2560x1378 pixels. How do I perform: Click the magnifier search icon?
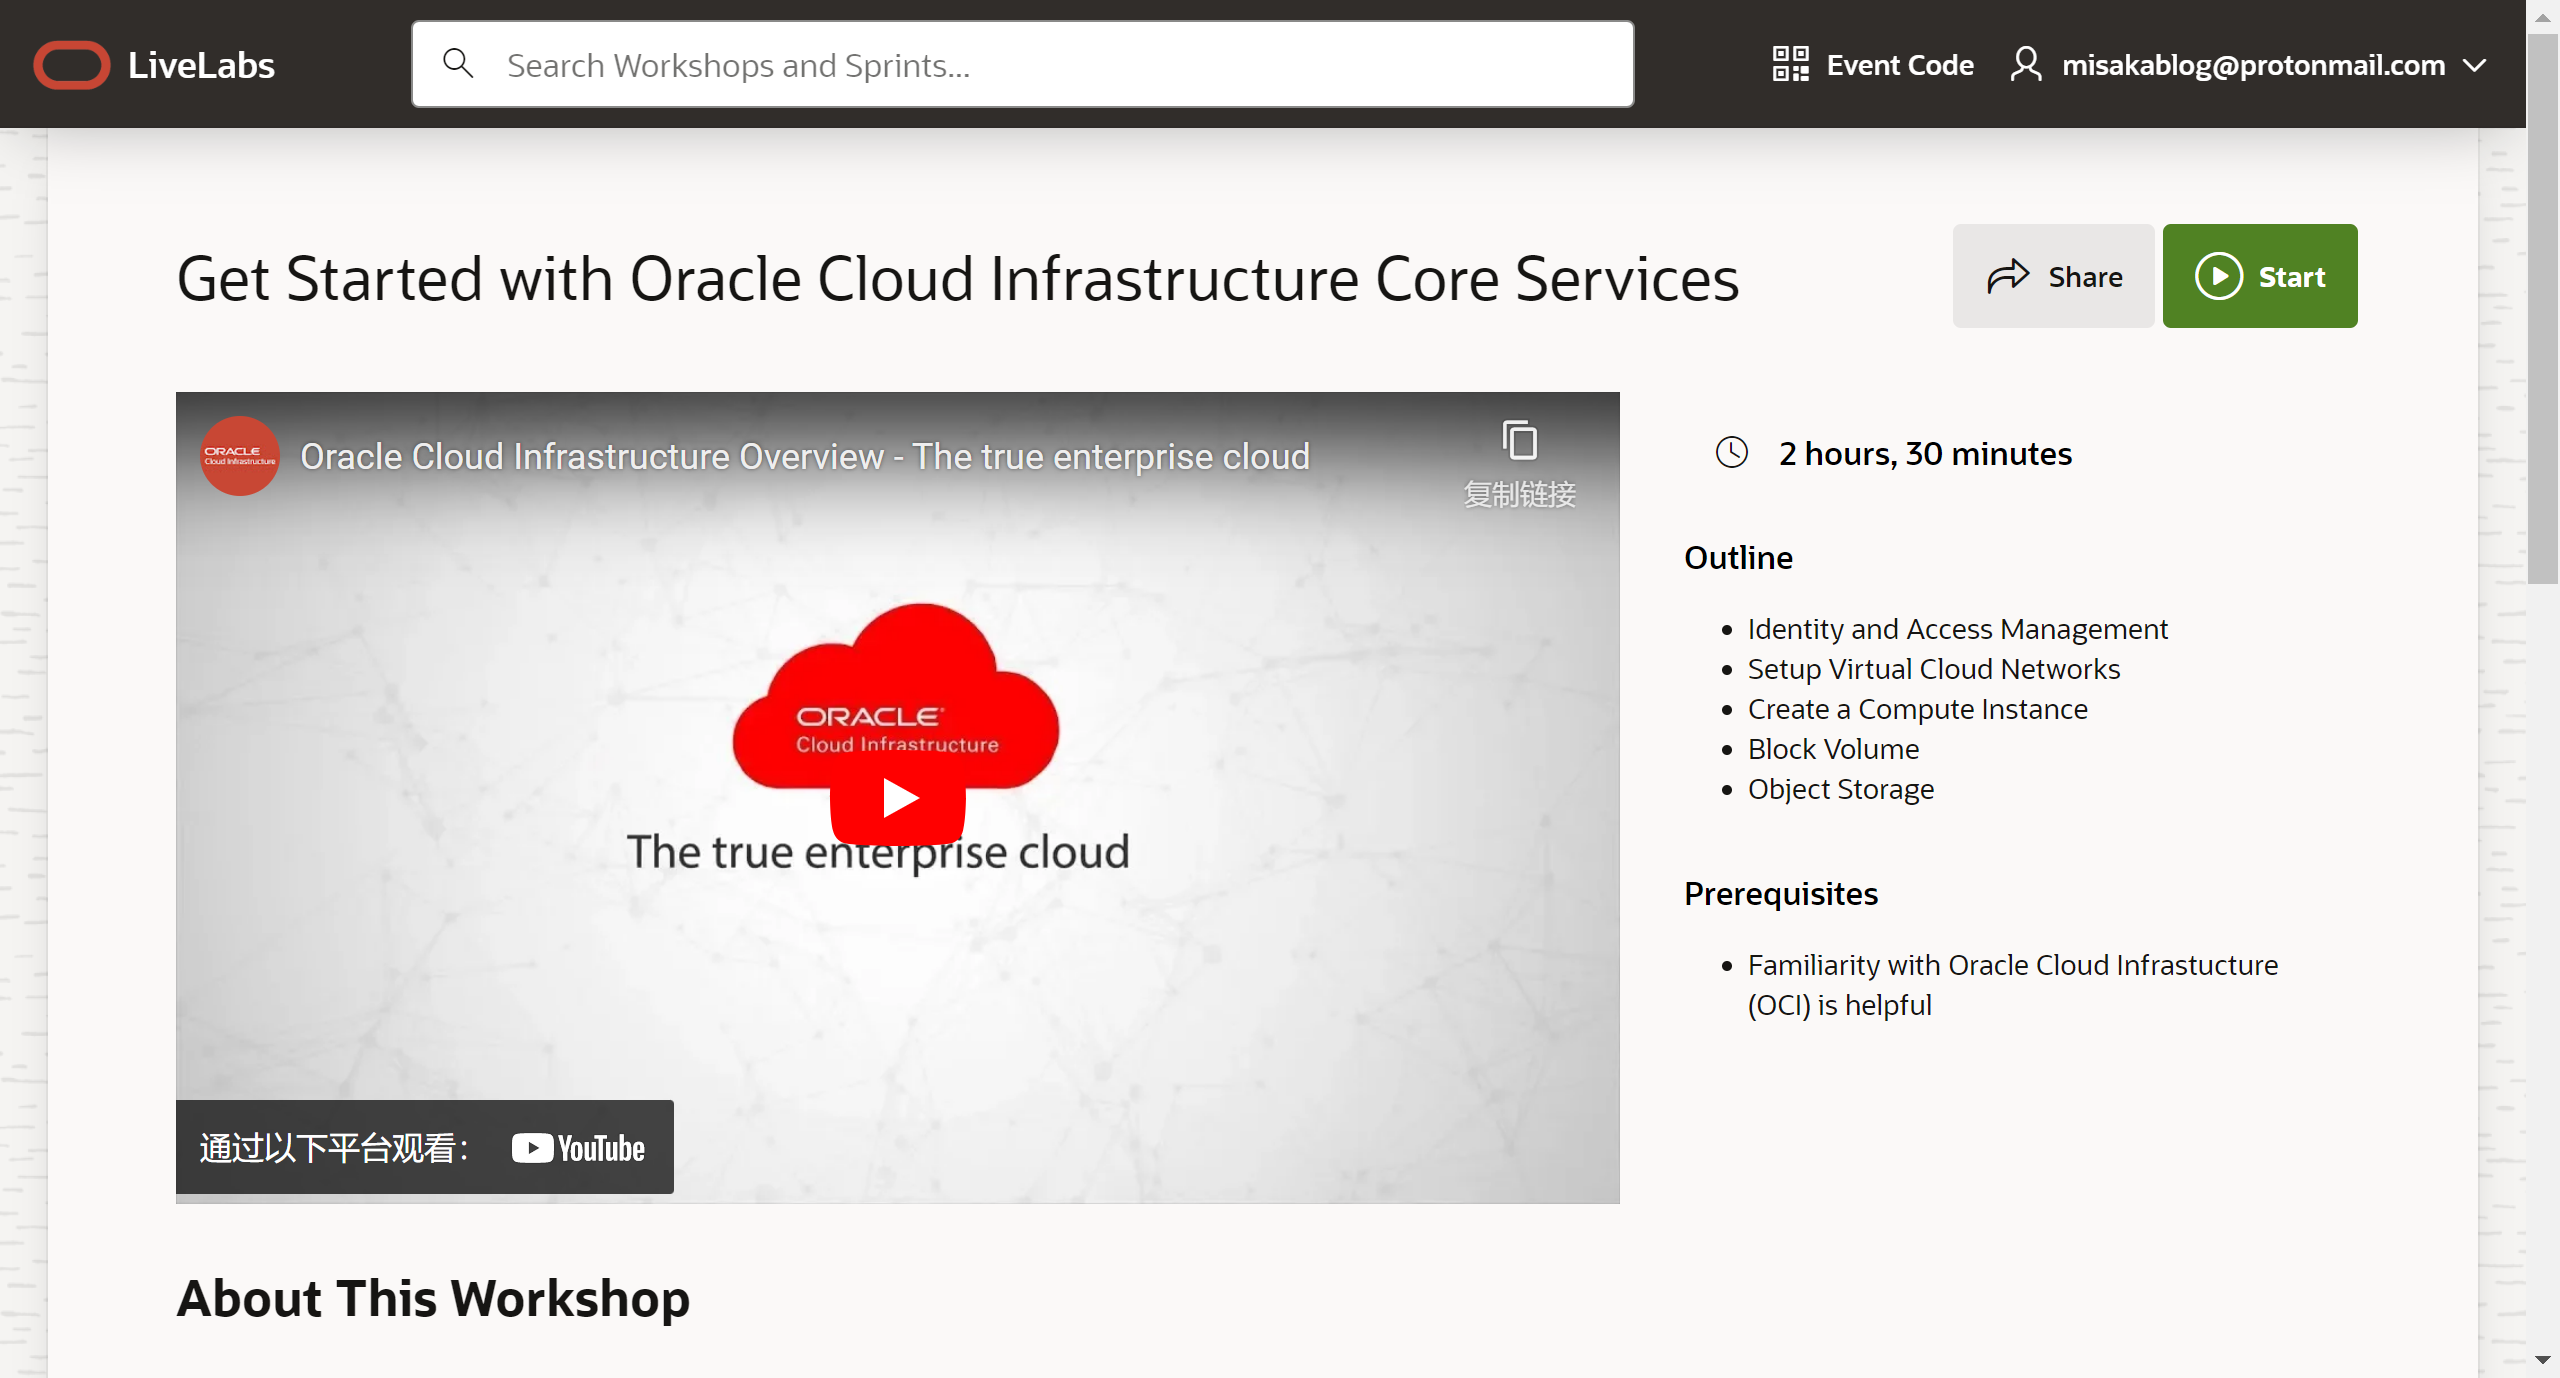coord(458,63)
